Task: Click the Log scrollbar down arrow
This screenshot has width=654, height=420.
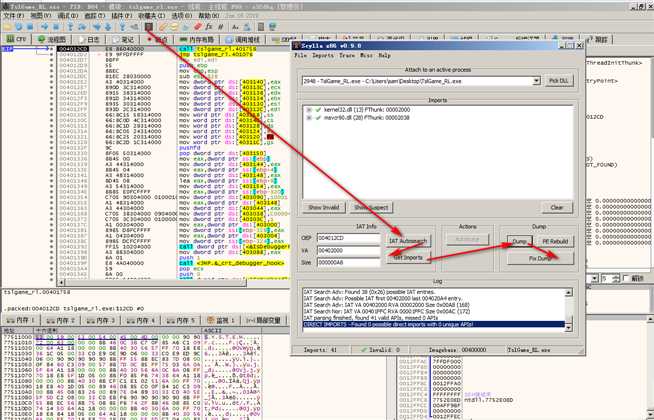Action: coord(568,328)
